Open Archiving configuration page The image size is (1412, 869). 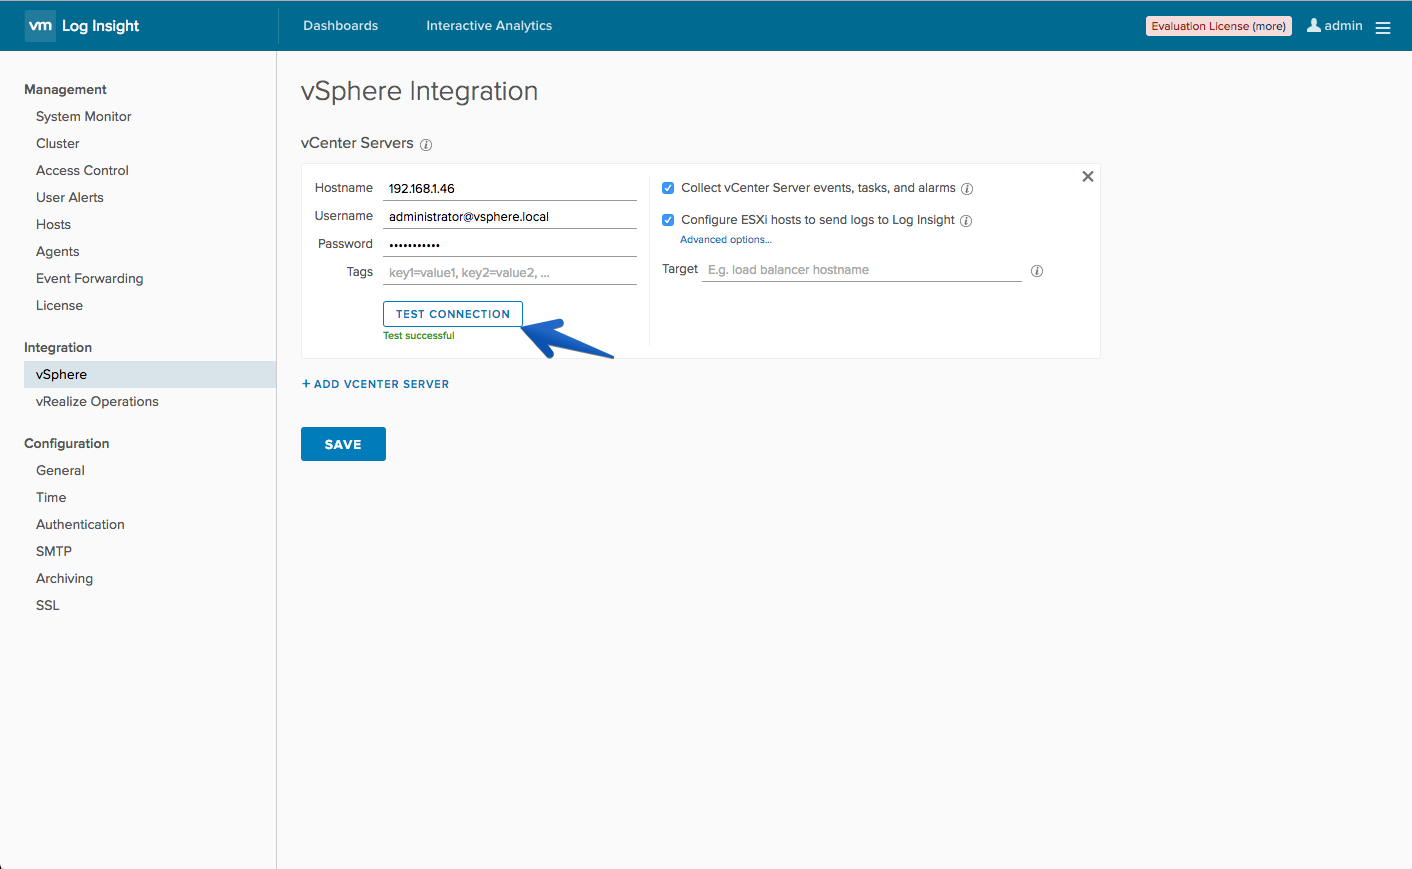tap(64, 579)
